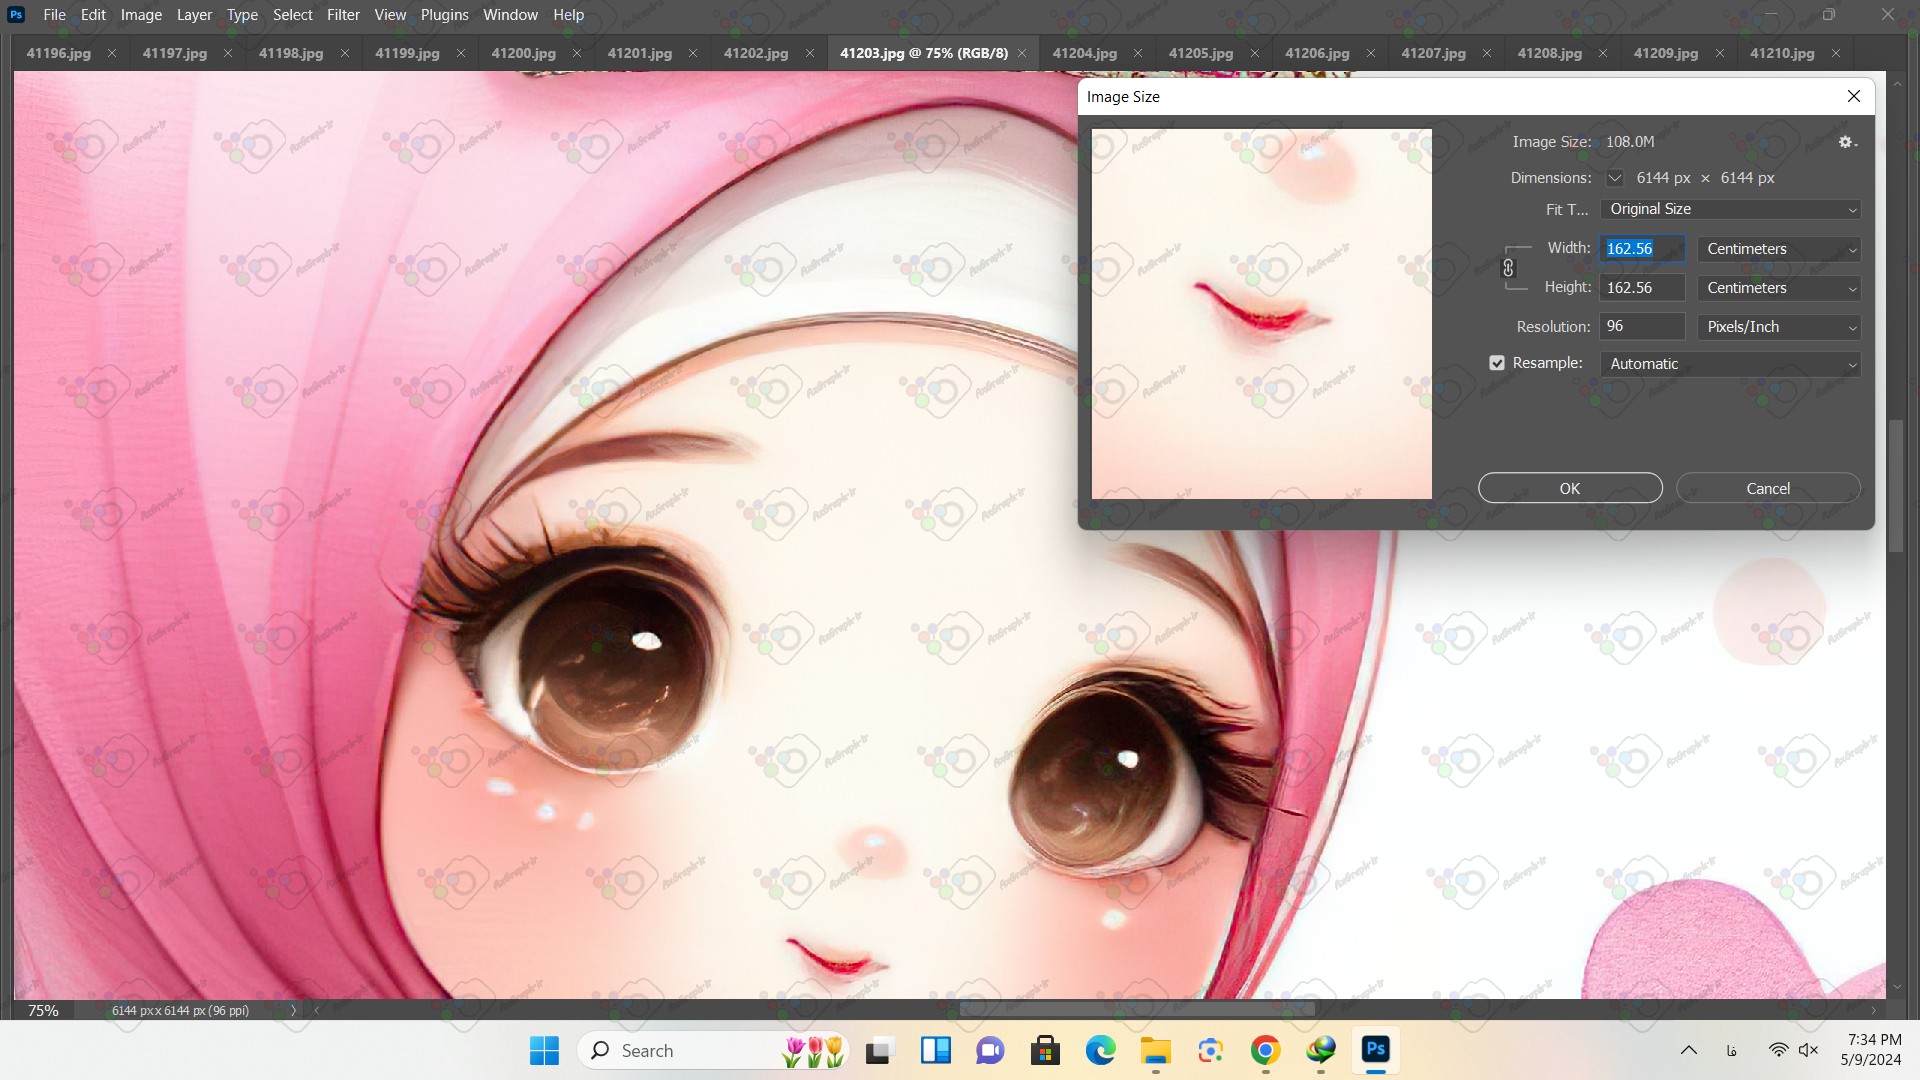Open the Snipping tool taskbar icon
The image size is (1920, 1080).
point(1210,1050)
